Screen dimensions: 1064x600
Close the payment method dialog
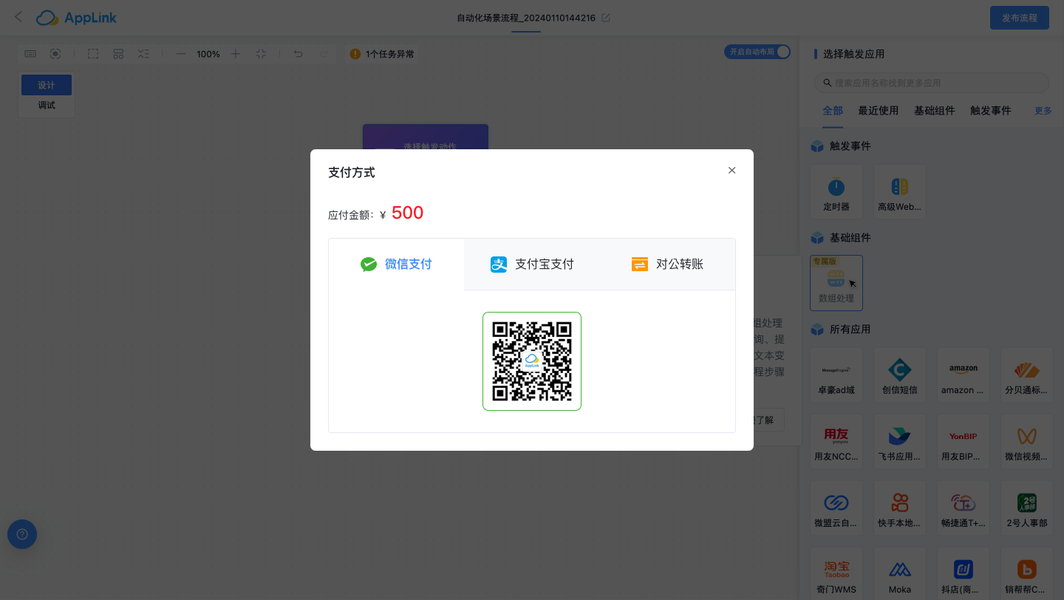point(732,170)
